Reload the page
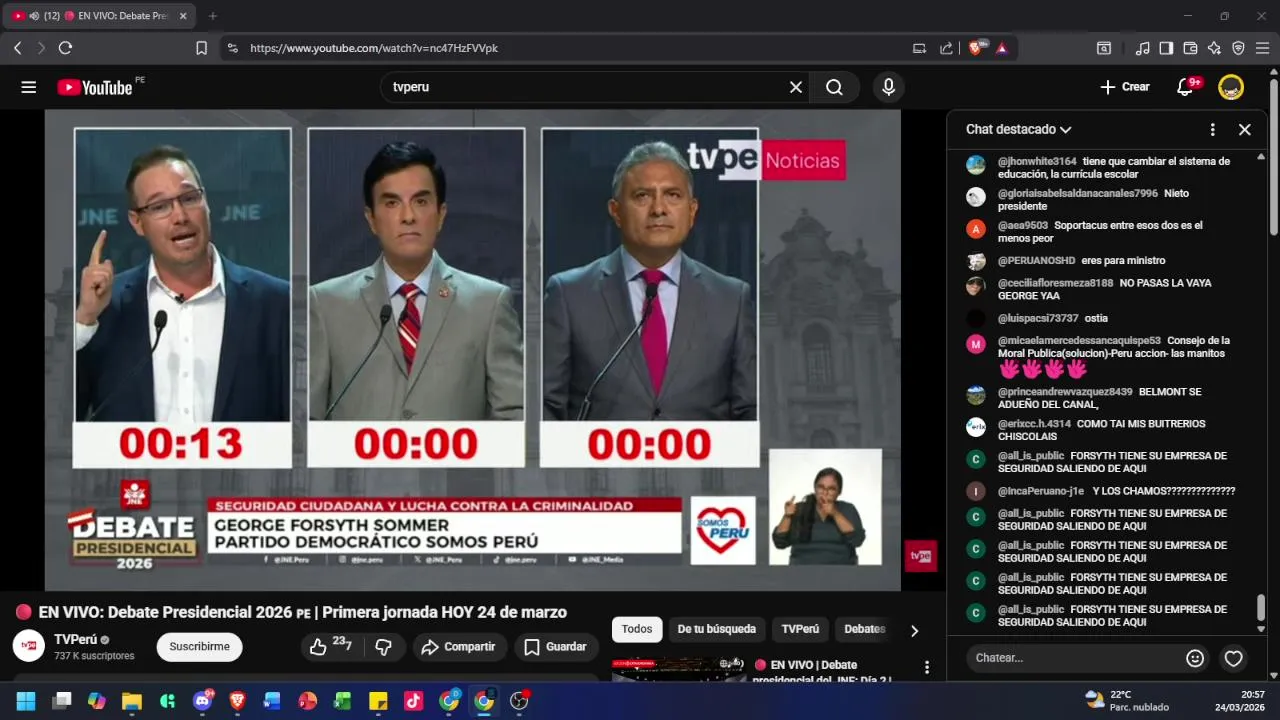The image size is (1280, 720). [65, 48]
